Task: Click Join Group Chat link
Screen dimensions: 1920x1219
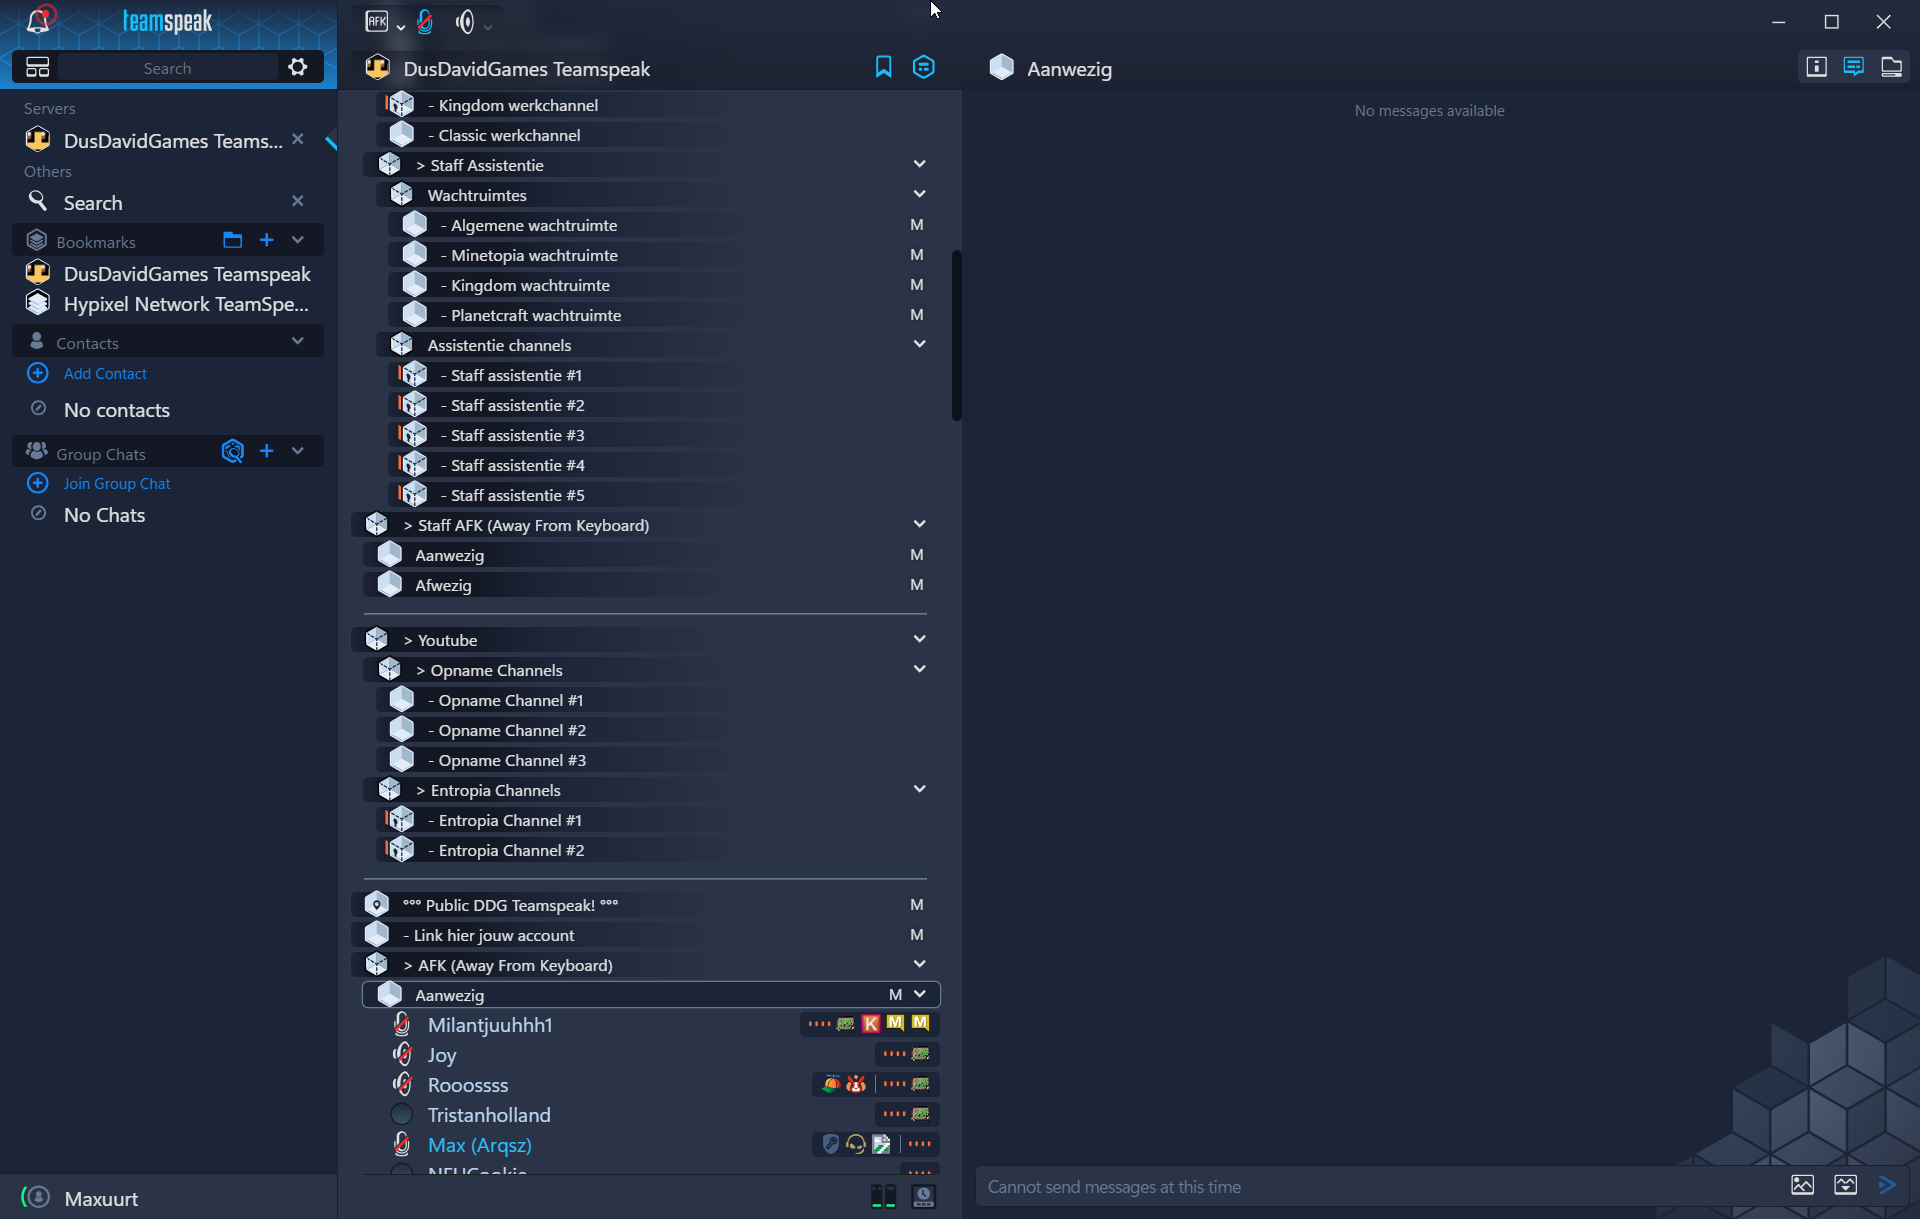Action: (x=116, y=483)
